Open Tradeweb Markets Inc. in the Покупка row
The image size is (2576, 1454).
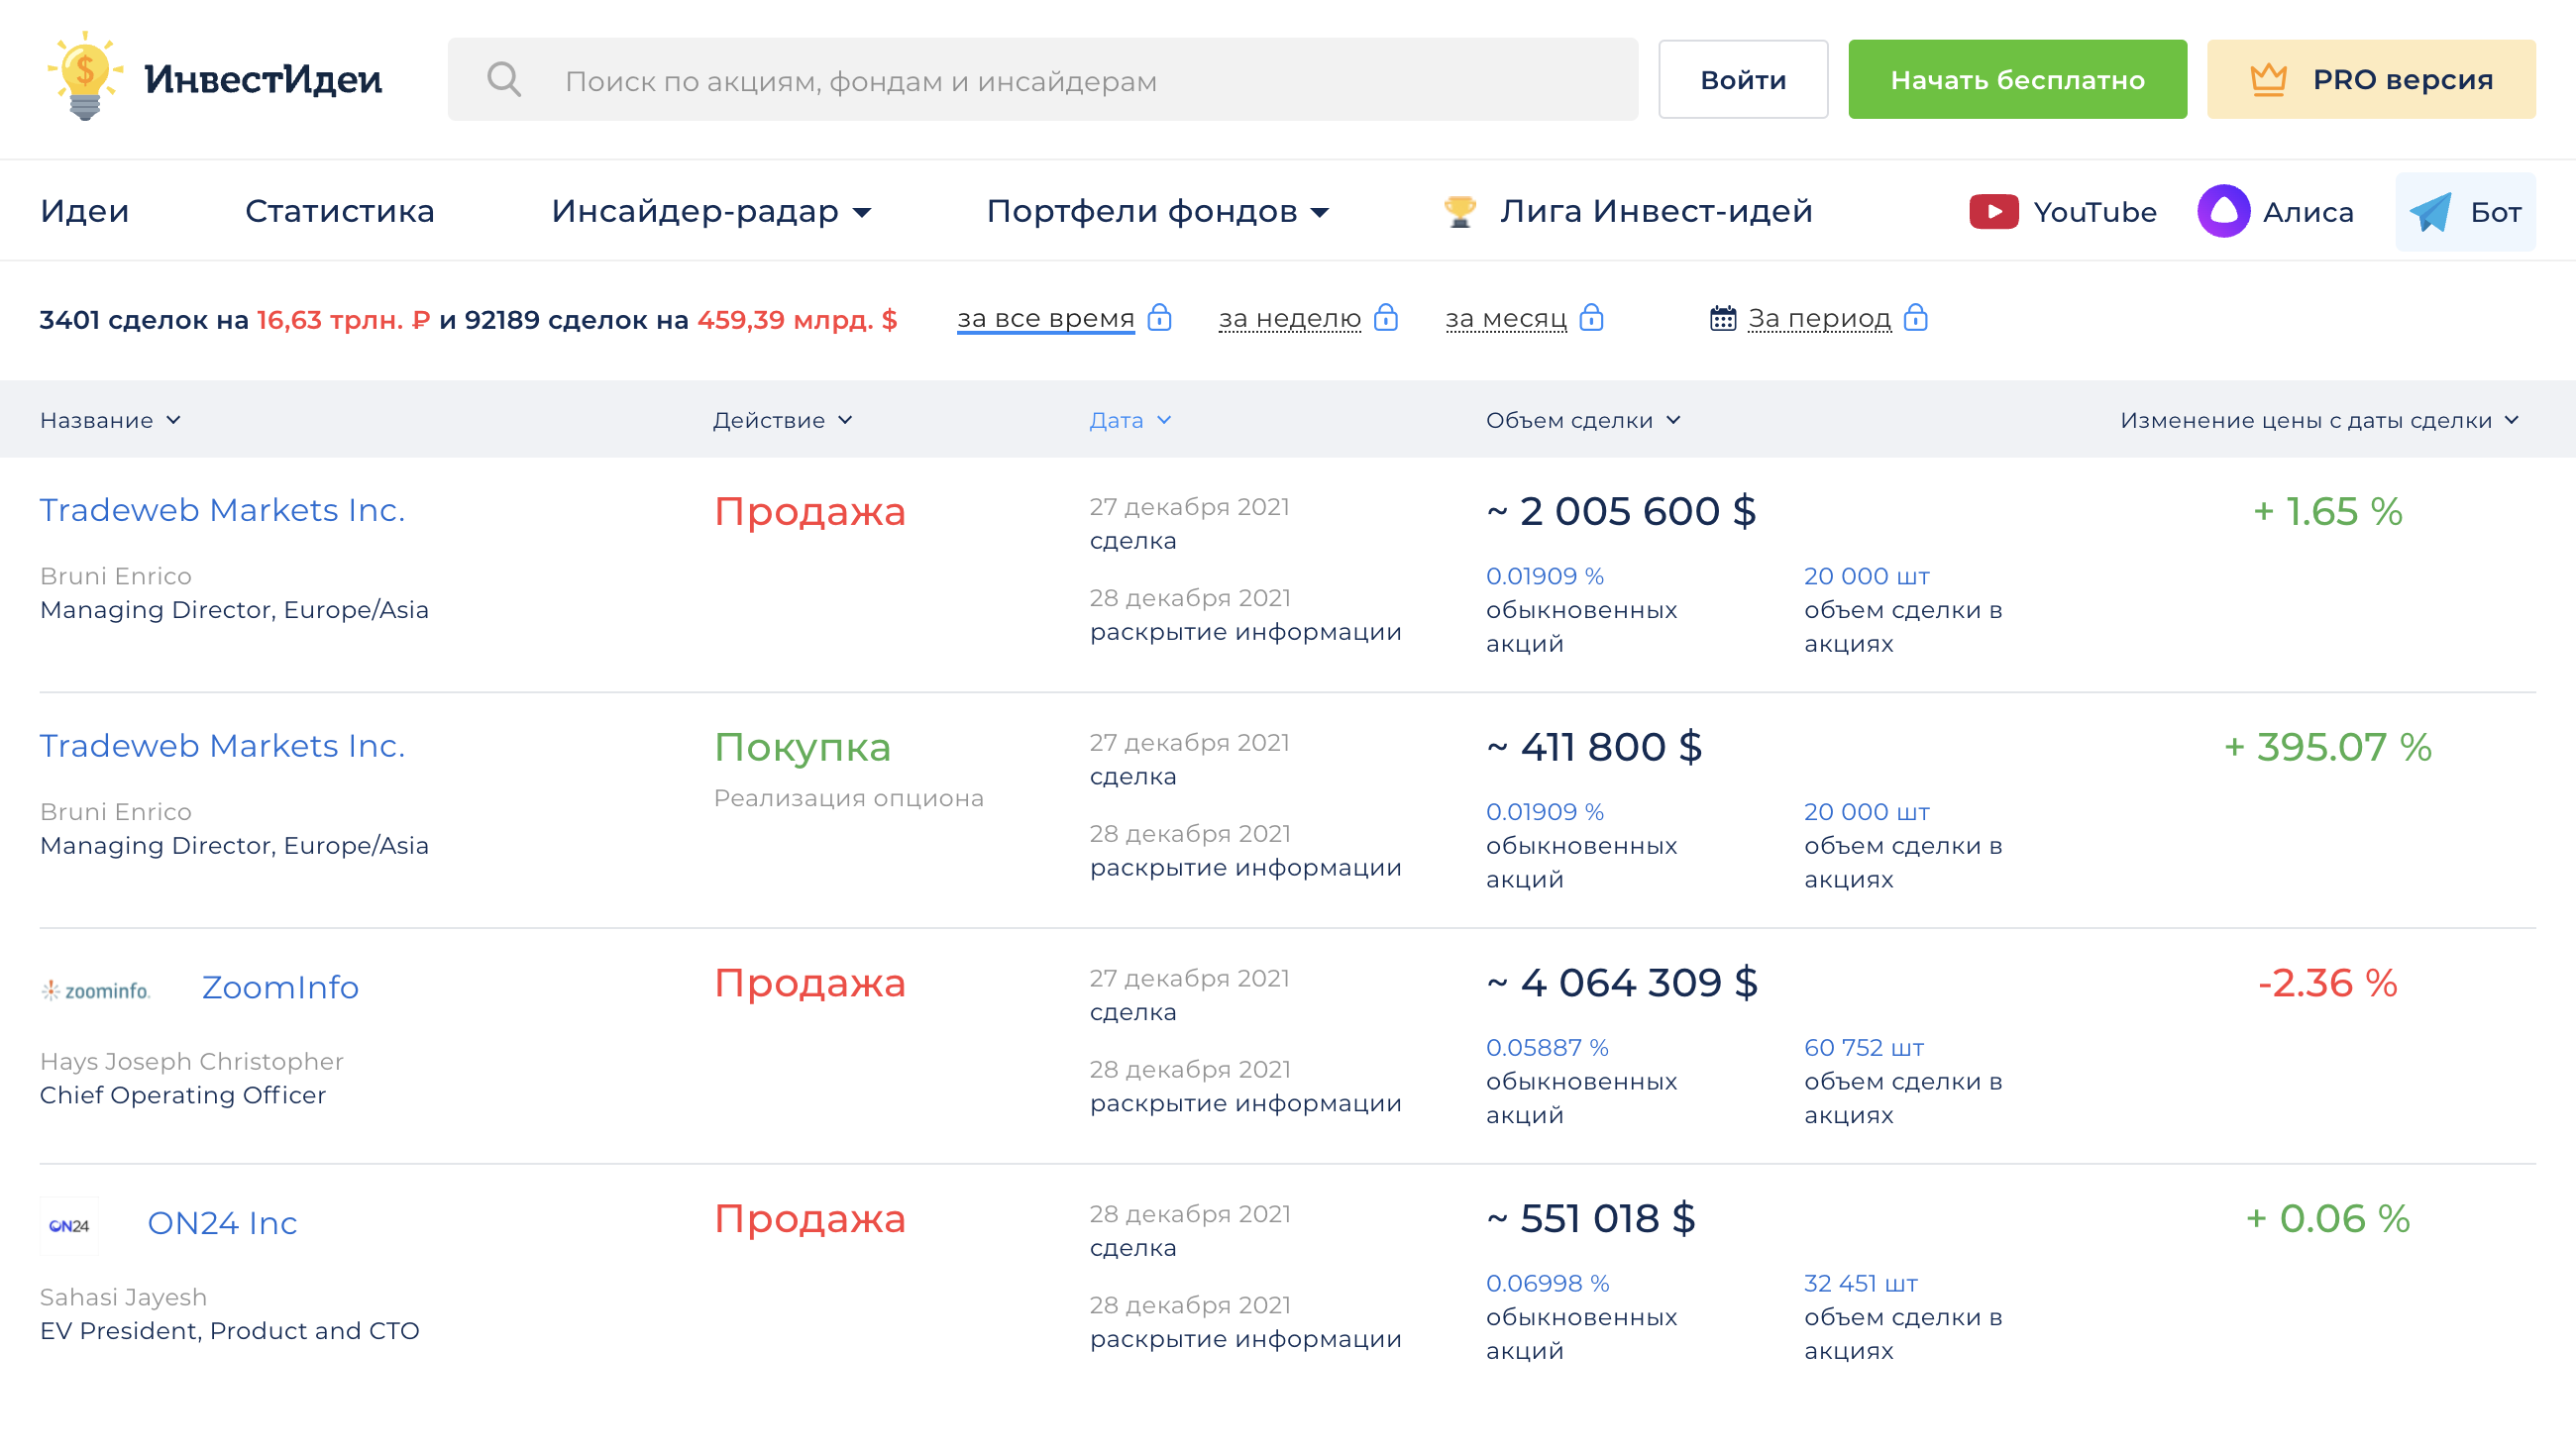(x=222, y=746)
